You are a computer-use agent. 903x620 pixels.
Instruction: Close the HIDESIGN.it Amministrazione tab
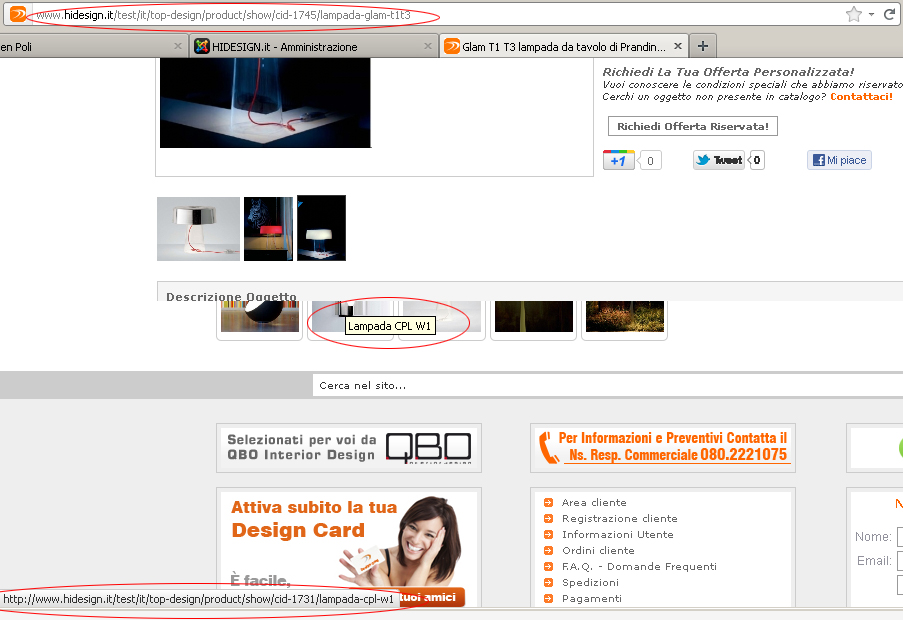427,46
